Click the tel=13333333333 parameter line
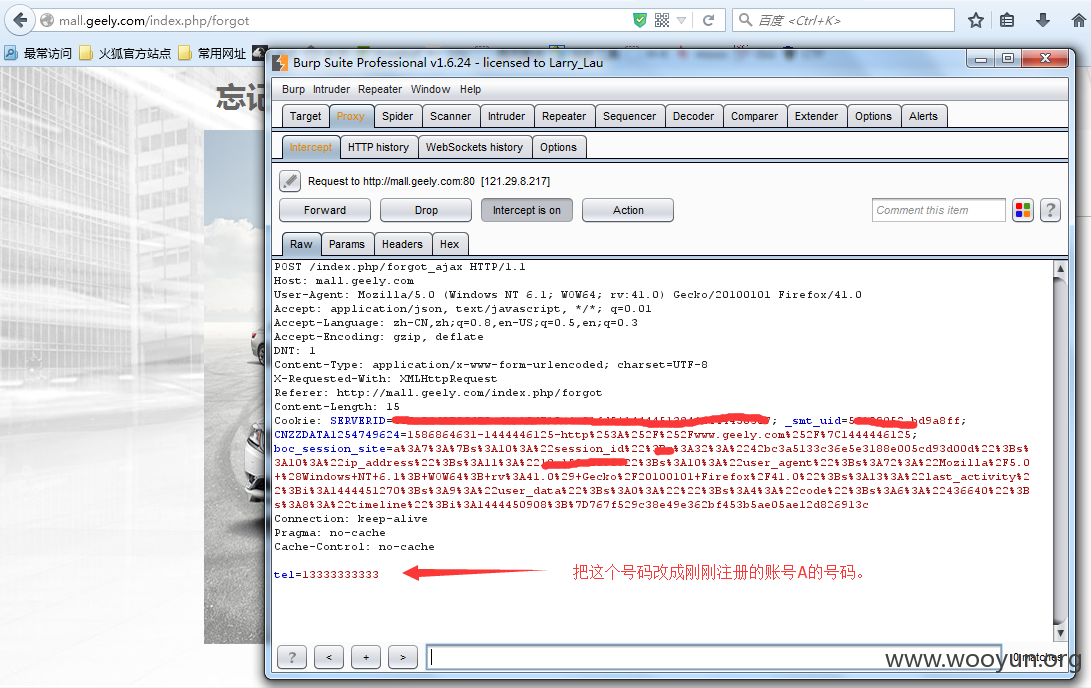Screen dimensions: 1091x688 tap(326, 575)
